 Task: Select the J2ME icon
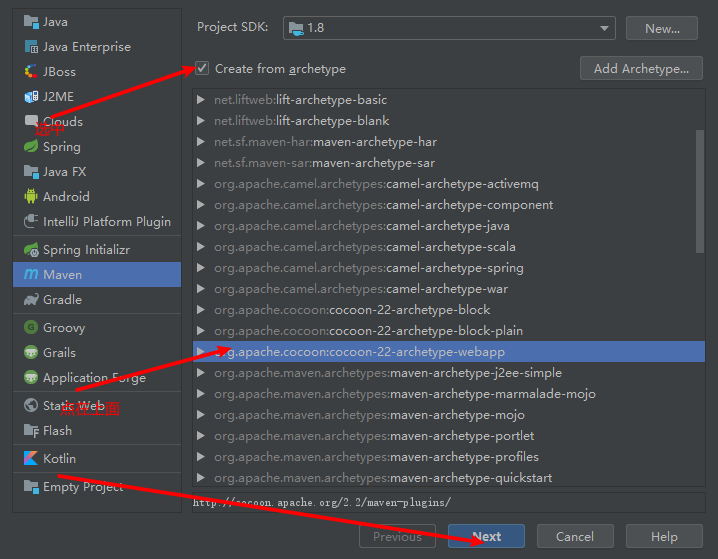click(31, 97)
